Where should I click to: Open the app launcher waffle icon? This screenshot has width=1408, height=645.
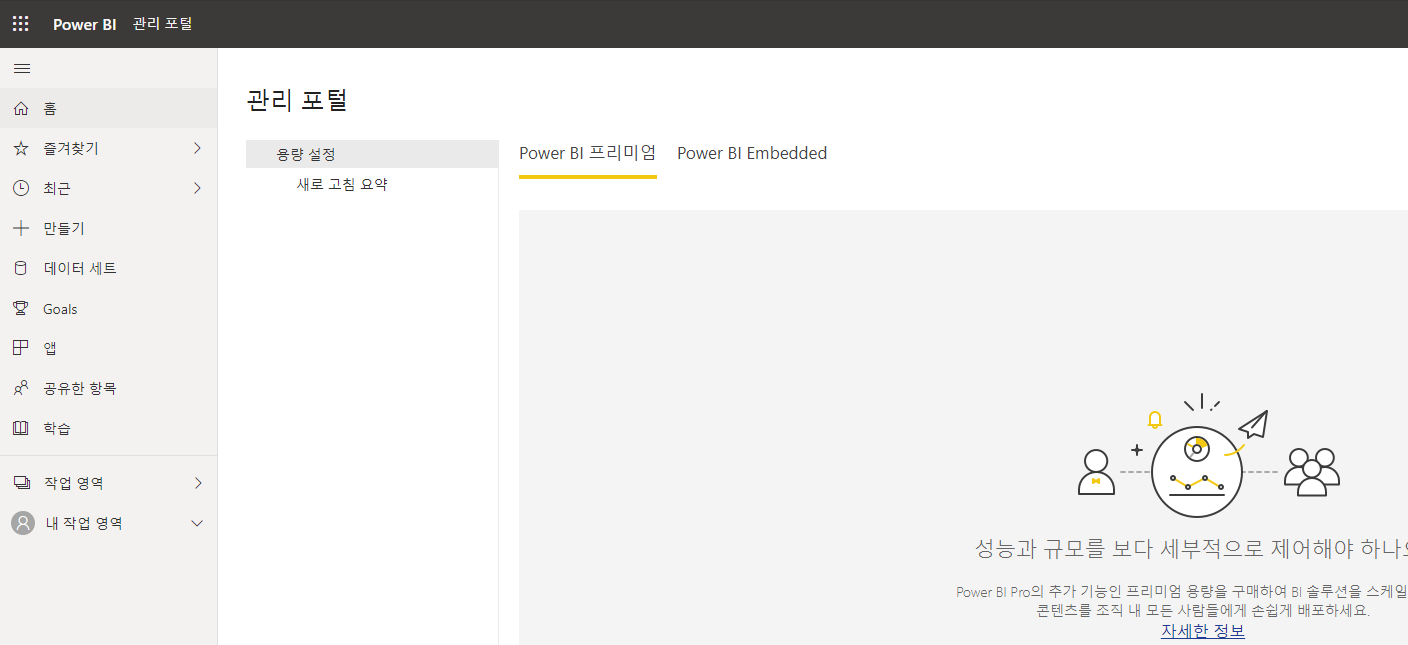pyautogui.click(x=21, y=24)
